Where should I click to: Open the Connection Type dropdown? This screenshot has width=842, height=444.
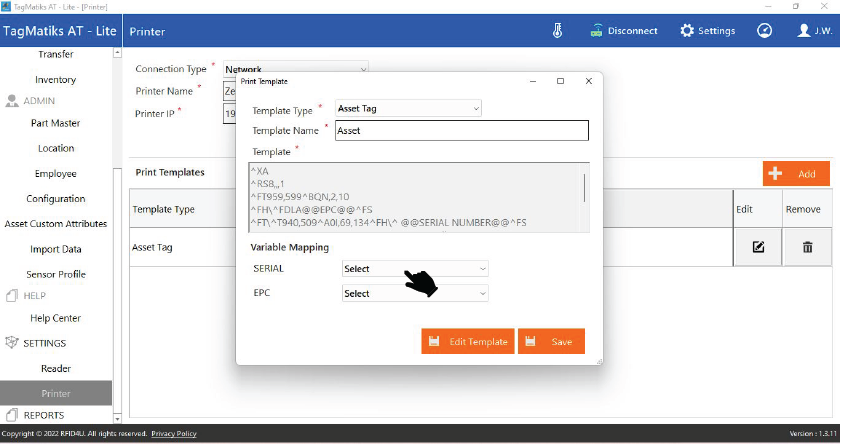(x=295, y=69)
